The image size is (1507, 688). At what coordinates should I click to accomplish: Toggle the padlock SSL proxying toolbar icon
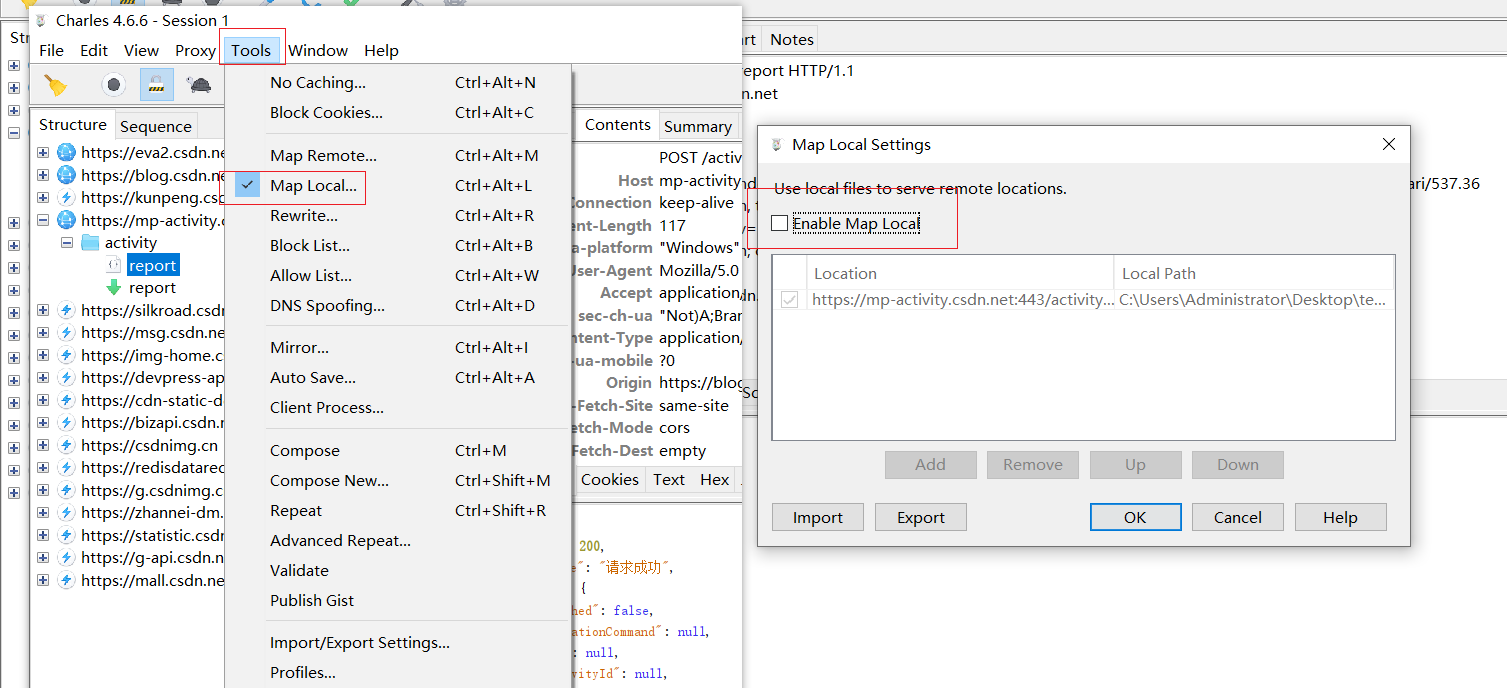156,85
